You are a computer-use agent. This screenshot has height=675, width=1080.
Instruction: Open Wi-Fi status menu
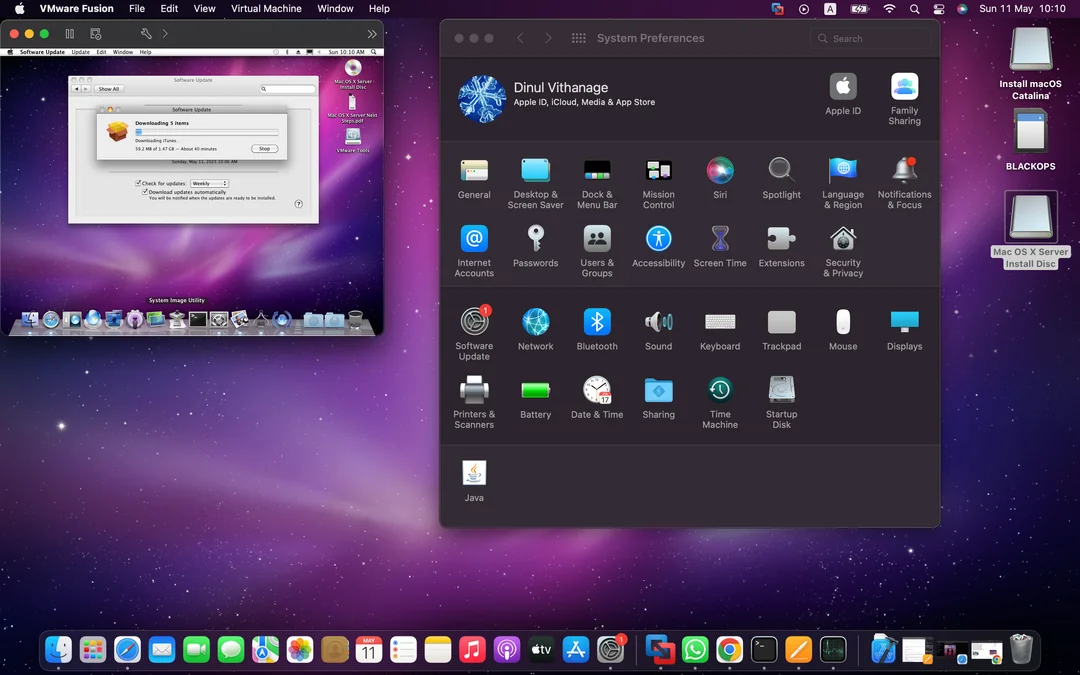pos(889,9)
